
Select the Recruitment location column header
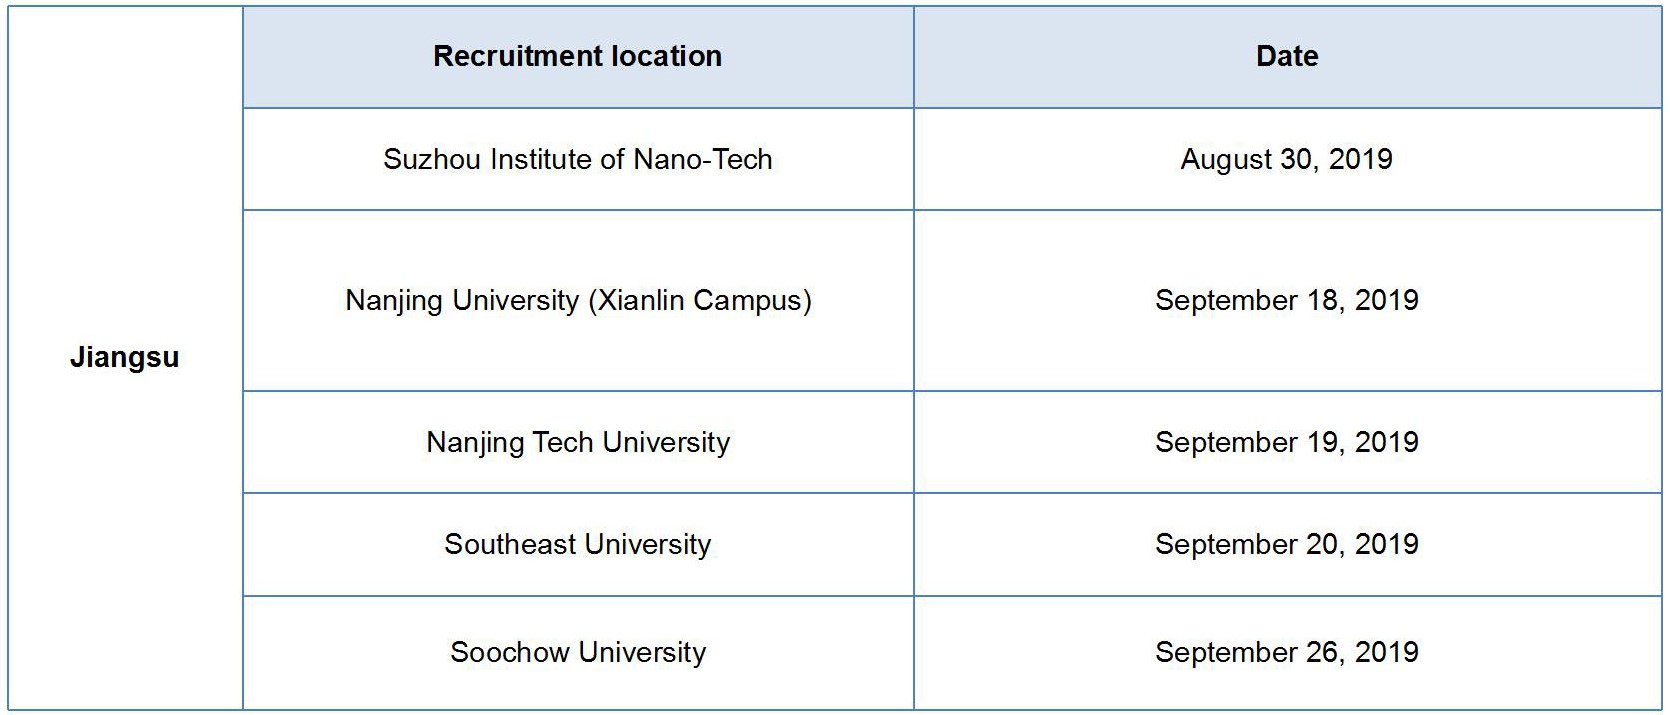[577, 57]
